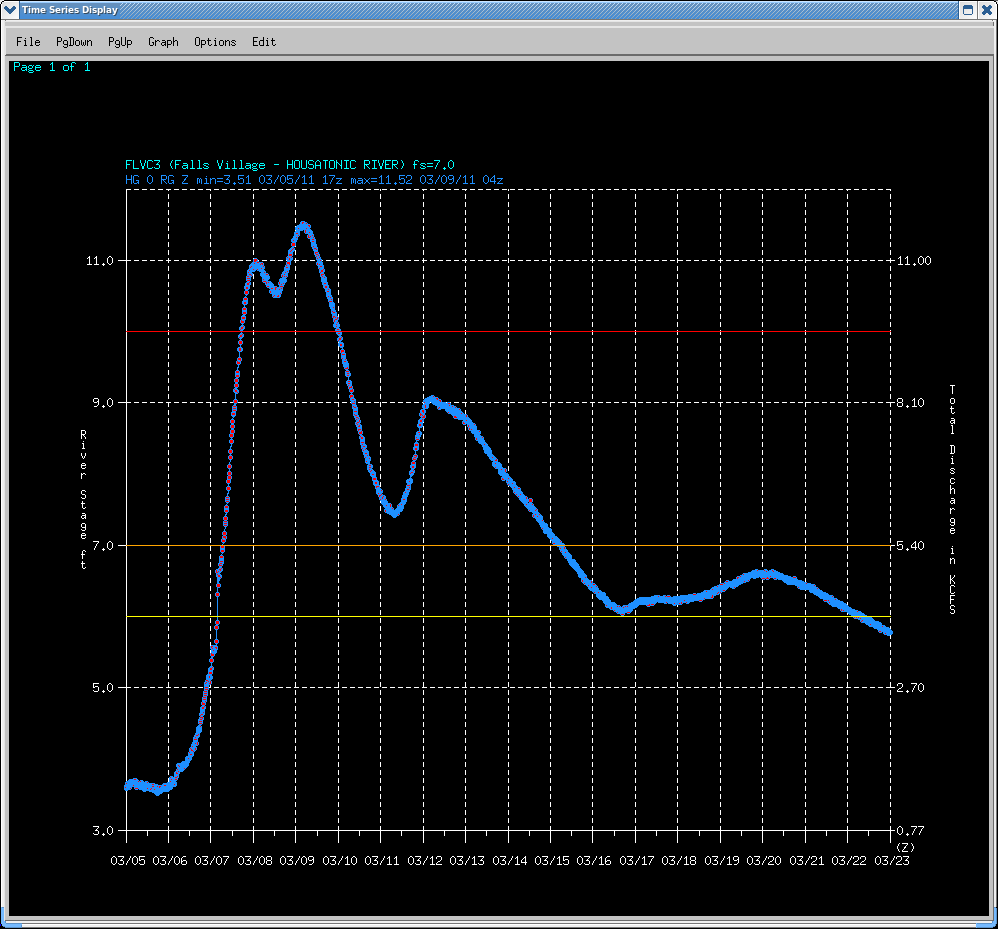Click the PgUp menu item
Viewport: 998px width, 929px height.
coord(120,42)
